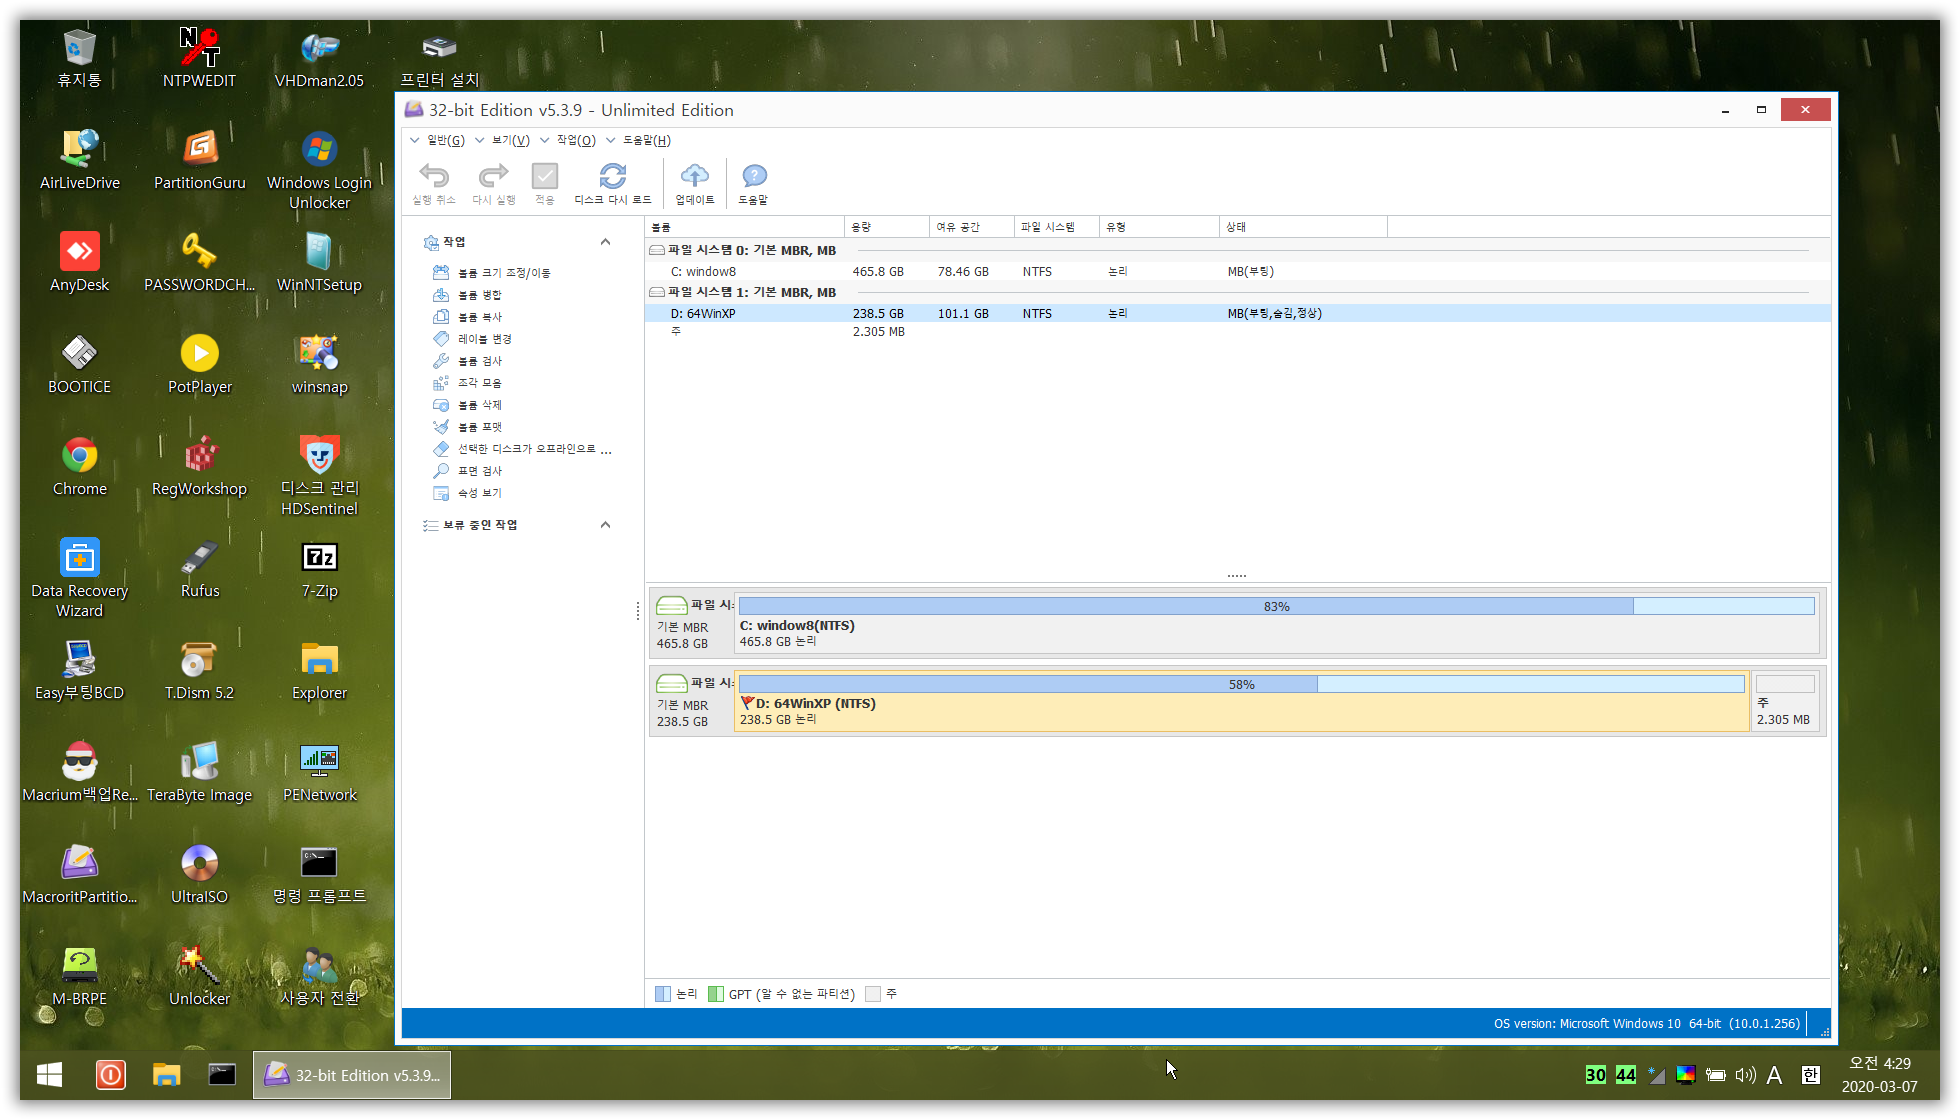Click the 적용 apply checkmark icon
Viewport: 1960px width, 1120px height.
544,177
